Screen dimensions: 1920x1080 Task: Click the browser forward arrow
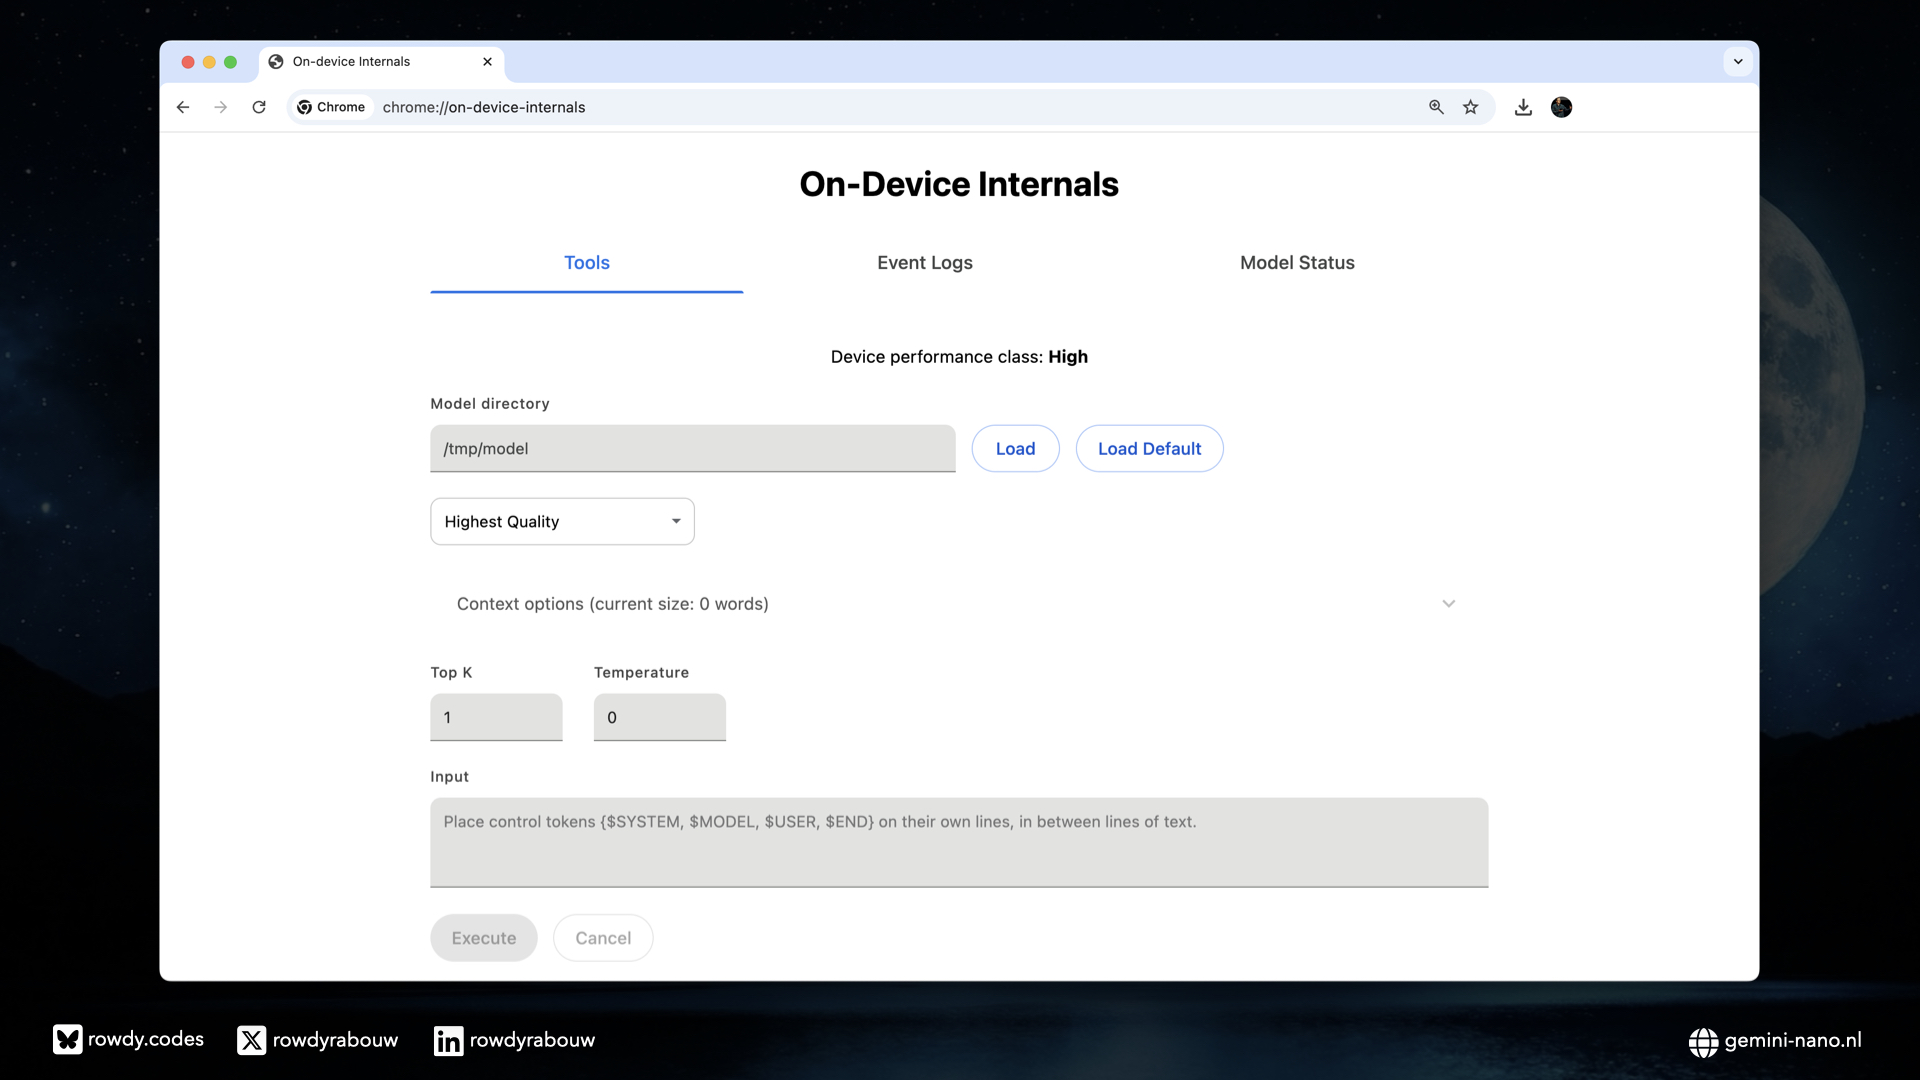point(221,107)
